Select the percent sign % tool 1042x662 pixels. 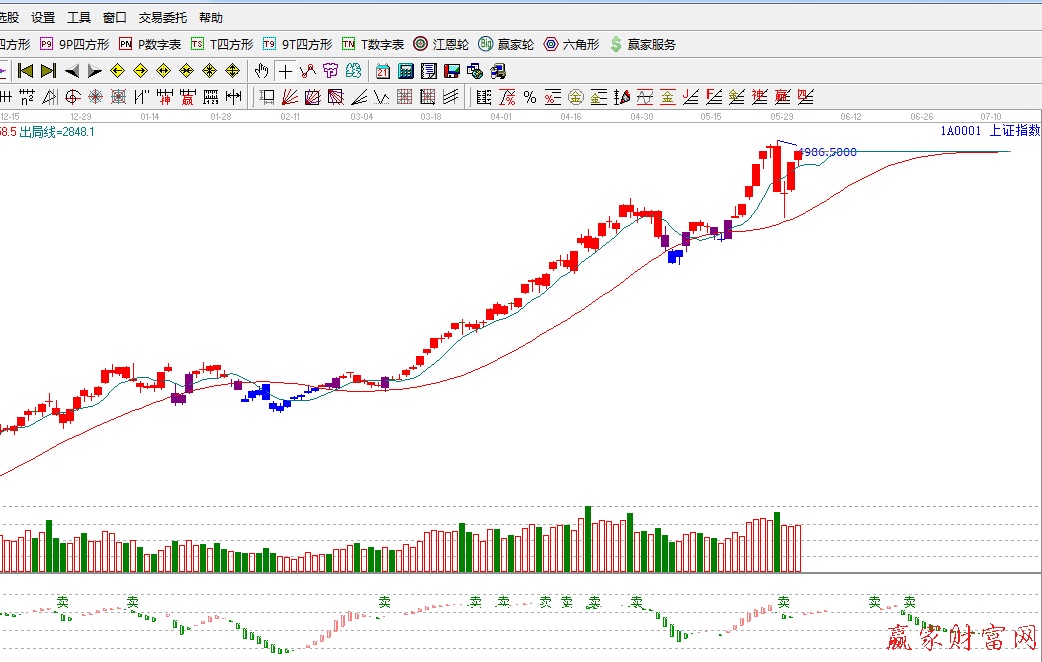click(x=530, y=97)
